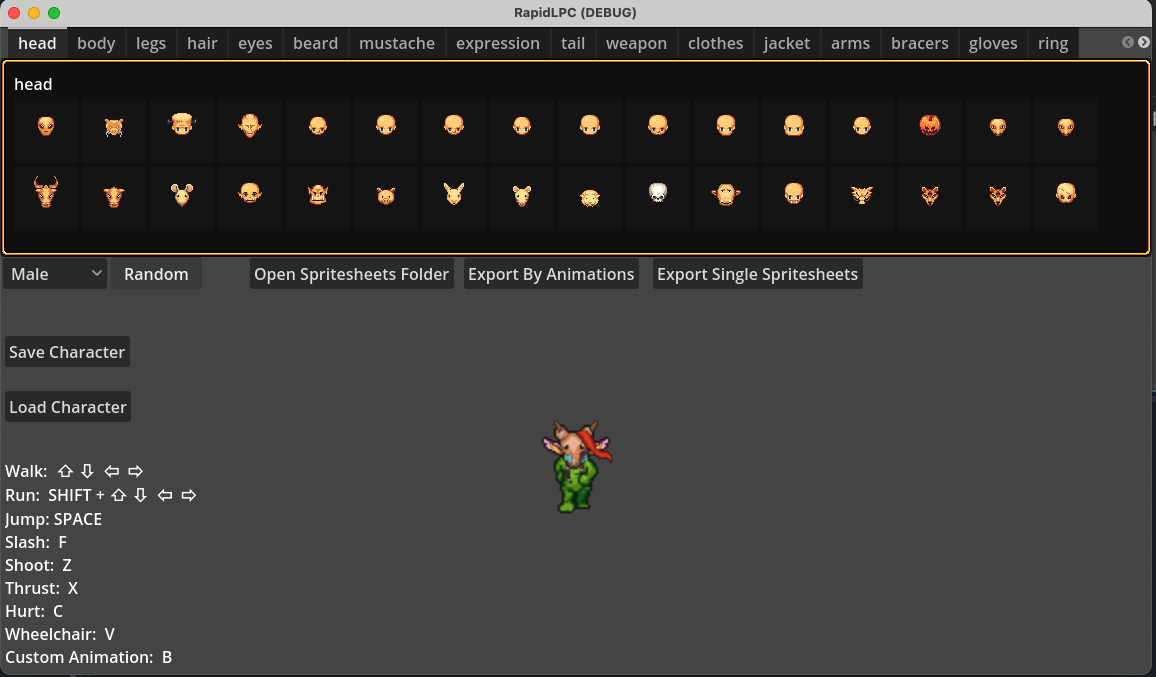Click the 'head' panel heading label
This screenshot has height=677, width=1156.
[33, 84]
